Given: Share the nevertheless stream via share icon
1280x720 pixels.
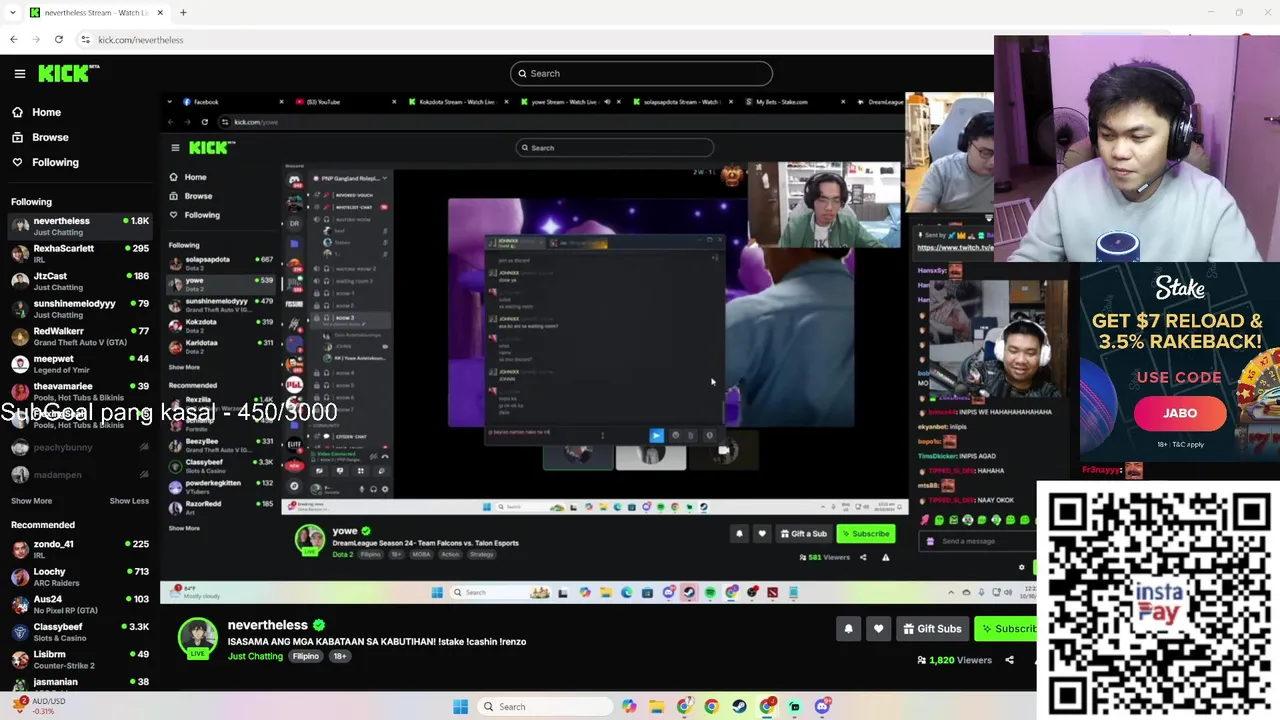Looking at the screenshot, I should (1009, 660).
